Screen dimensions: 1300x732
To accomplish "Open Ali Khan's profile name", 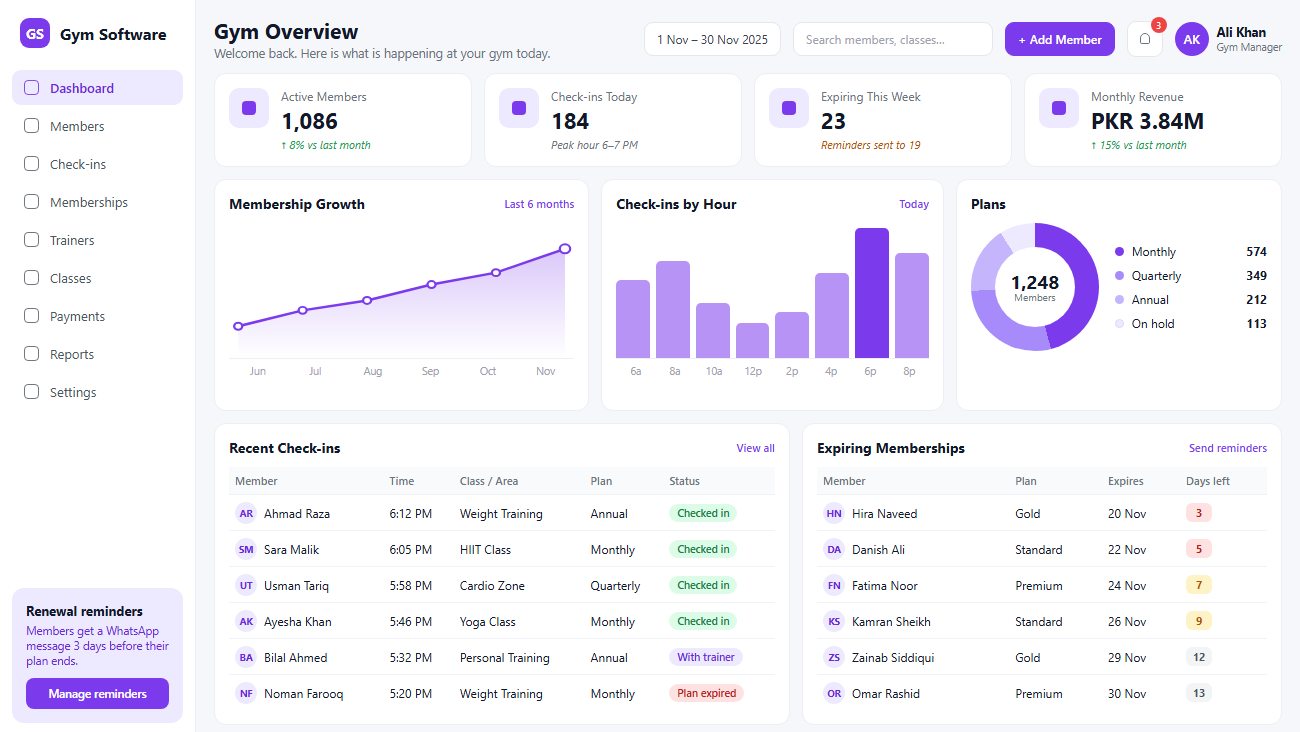I will point(1241,32).
